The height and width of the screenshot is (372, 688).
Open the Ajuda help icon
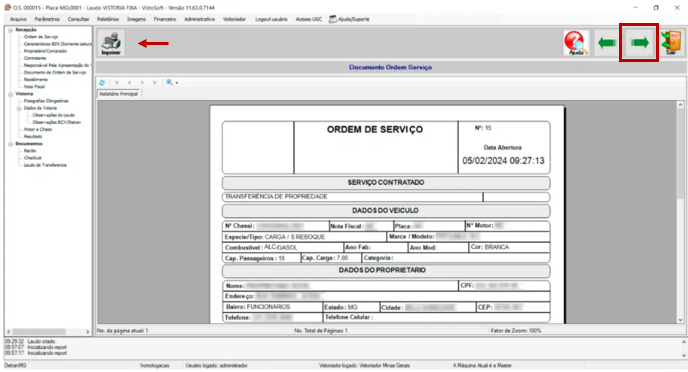pos(575,43)
